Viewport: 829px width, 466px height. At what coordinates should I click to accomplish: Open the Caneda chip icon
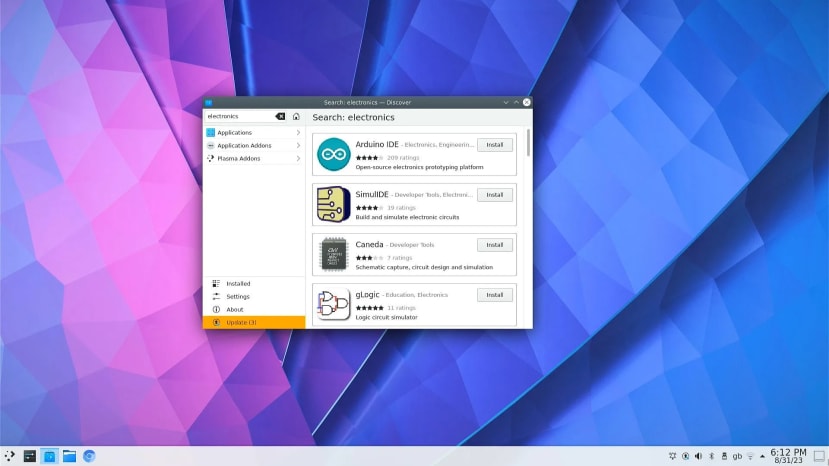coord(334,254)
